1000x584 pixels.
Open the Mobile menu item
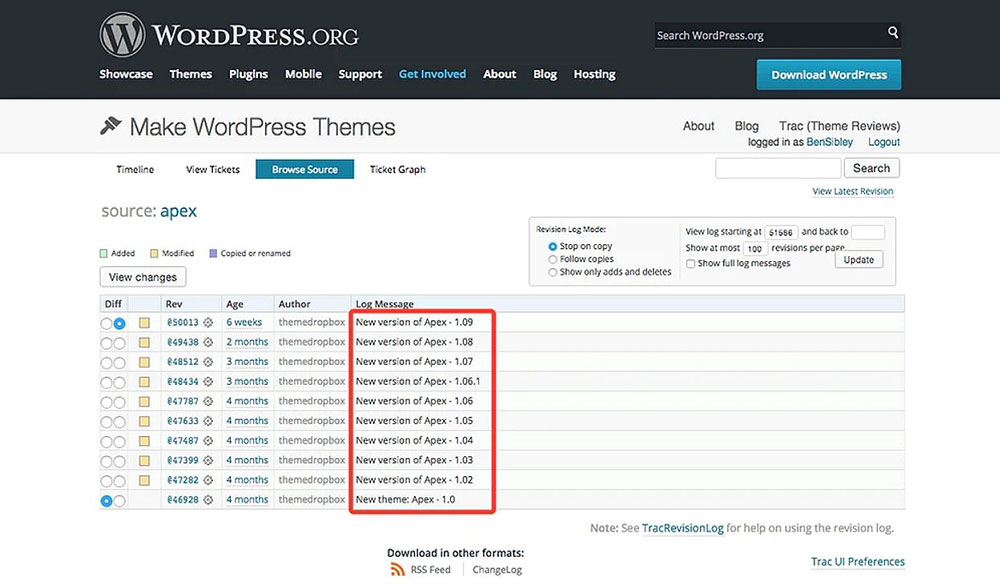pyautogui.click(x=303, y=74)
